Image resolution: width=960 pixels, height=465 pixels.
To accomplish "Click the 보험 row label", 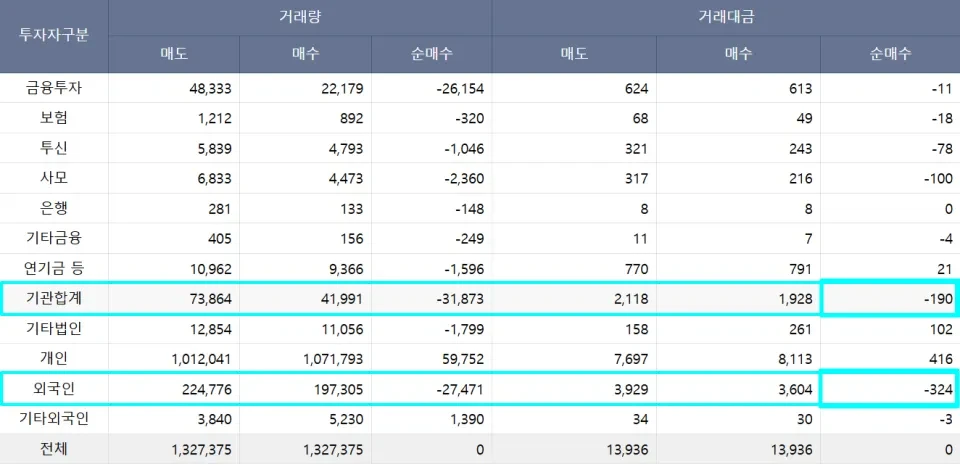I will coord(54,118).
